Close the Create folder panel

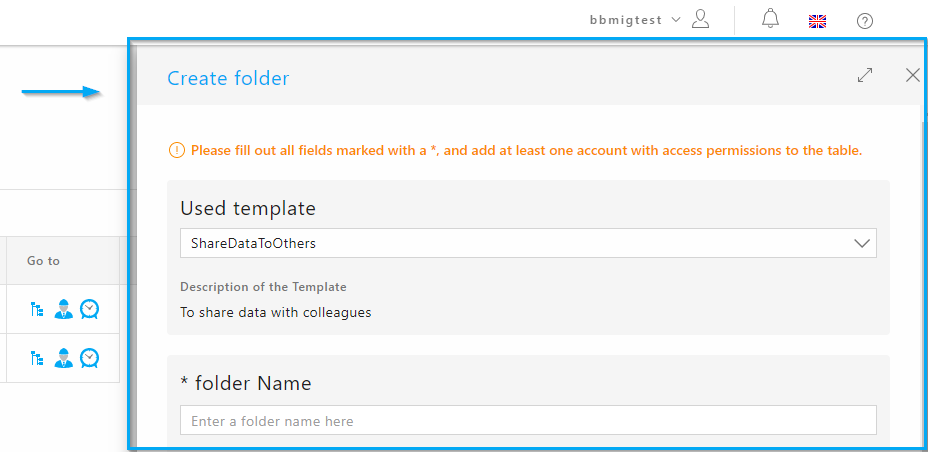click(x=913, y=75)
